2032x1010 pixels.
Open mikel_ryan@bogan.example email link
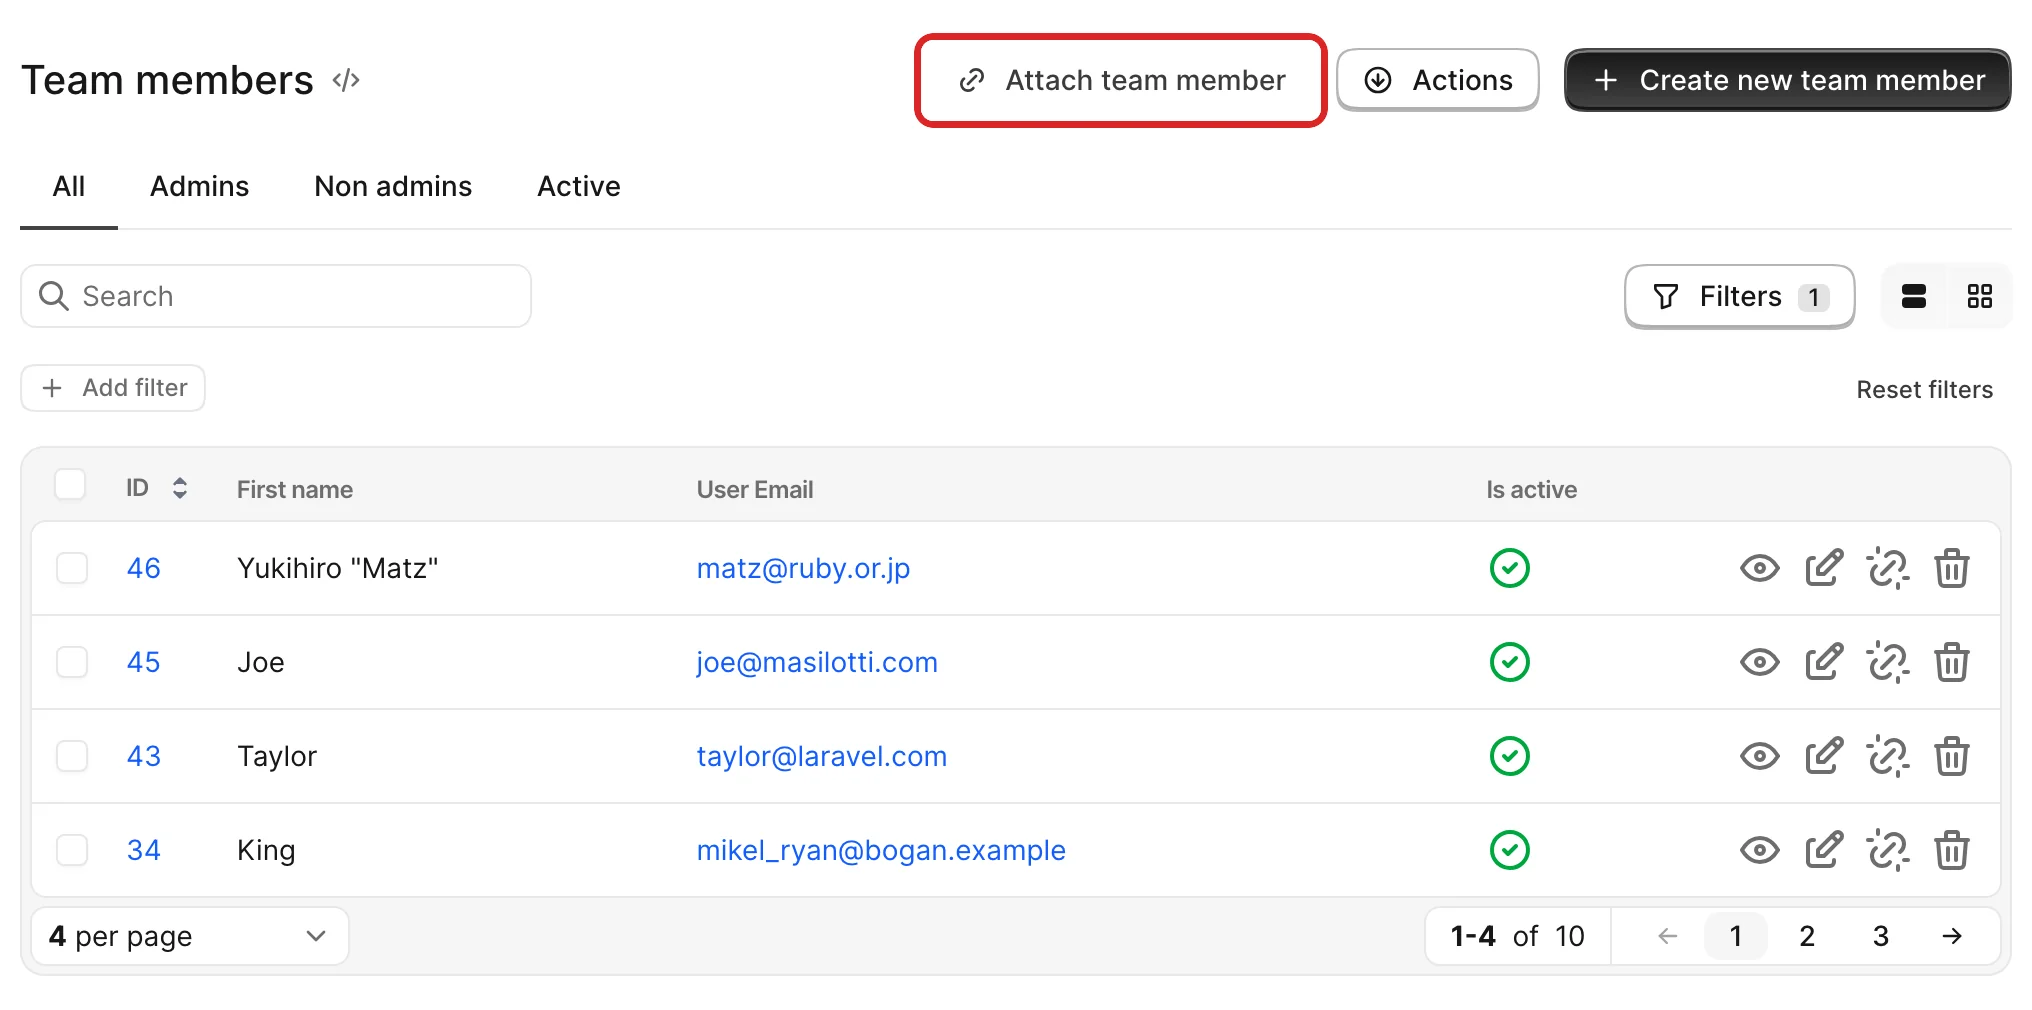881,850
